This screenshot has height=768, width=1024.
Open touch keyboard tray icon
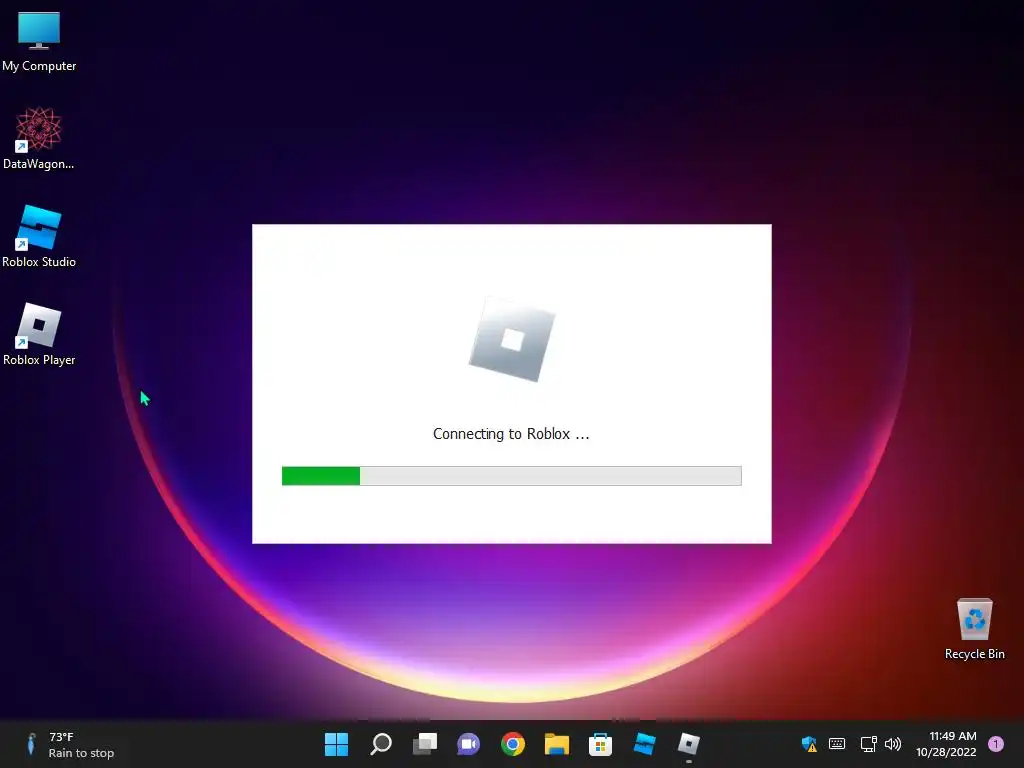point(837,744)
